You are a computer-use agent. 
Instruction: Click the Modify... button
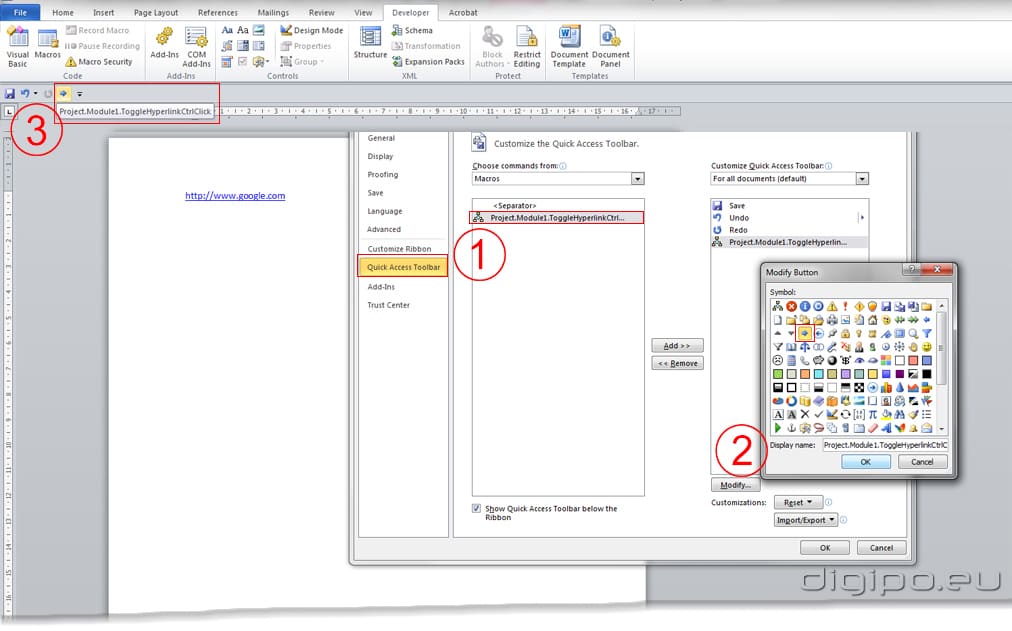(x=735, y=485)
